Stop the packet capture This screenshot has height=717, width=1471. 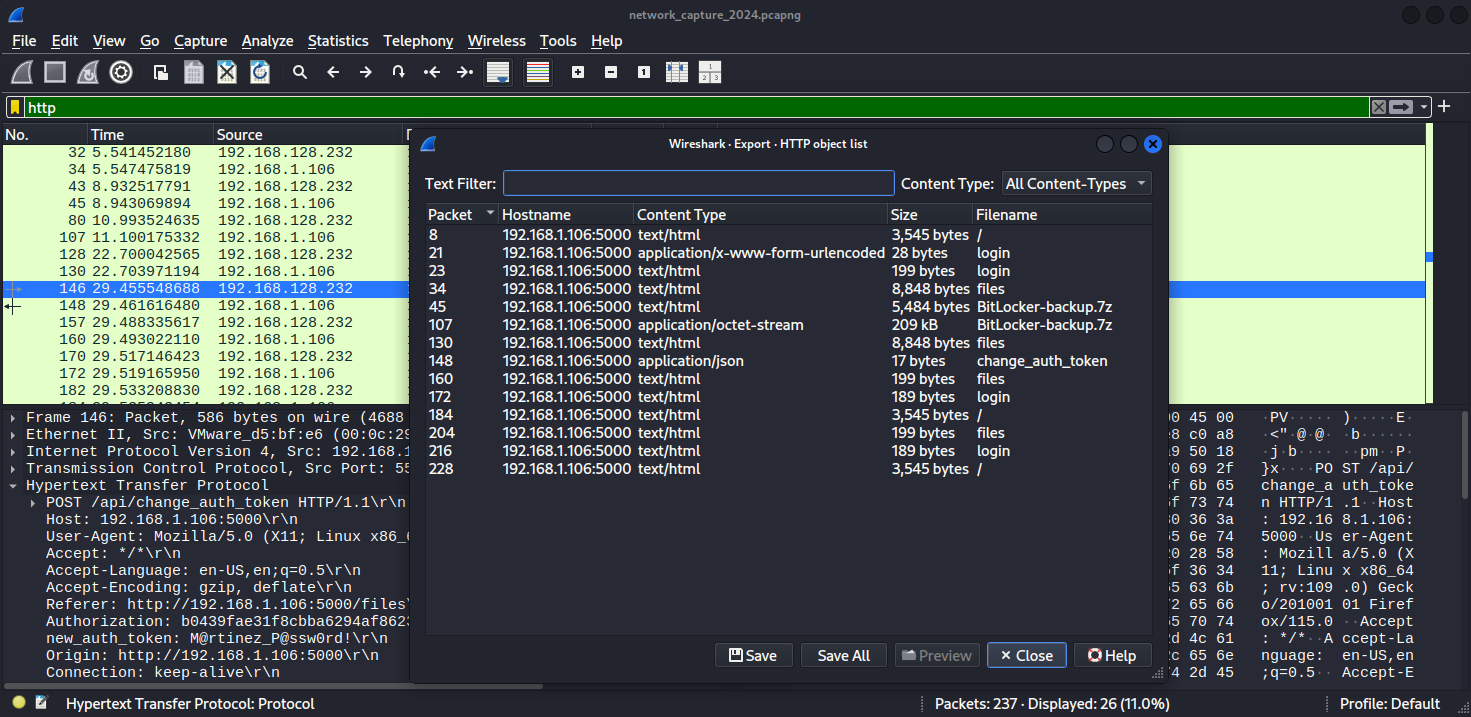pyautogui.click(x=55, y=72)
